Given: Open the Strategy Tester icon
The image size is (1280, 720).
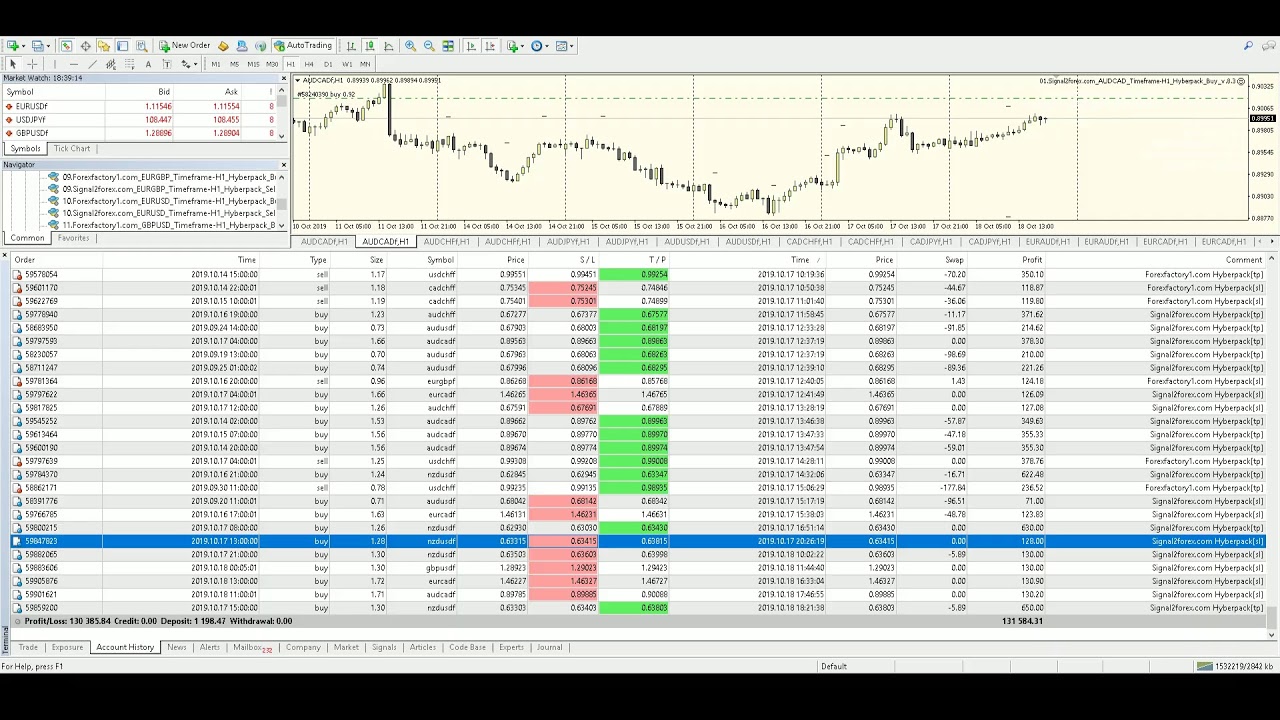Looking at the screenshot, I should pyautogui.click(x=141, y=45).
